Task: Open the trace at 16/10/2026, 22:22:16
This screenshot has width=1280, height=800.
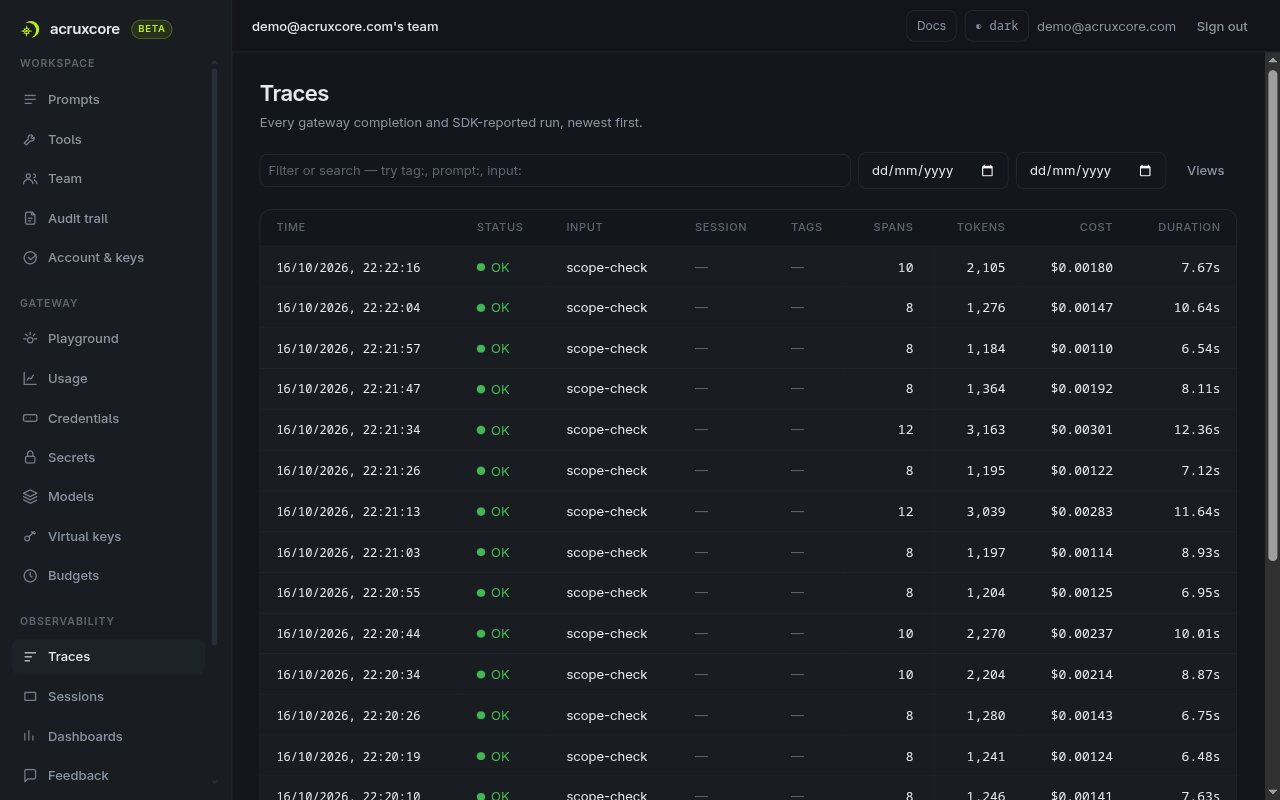Action: point(748,268)
